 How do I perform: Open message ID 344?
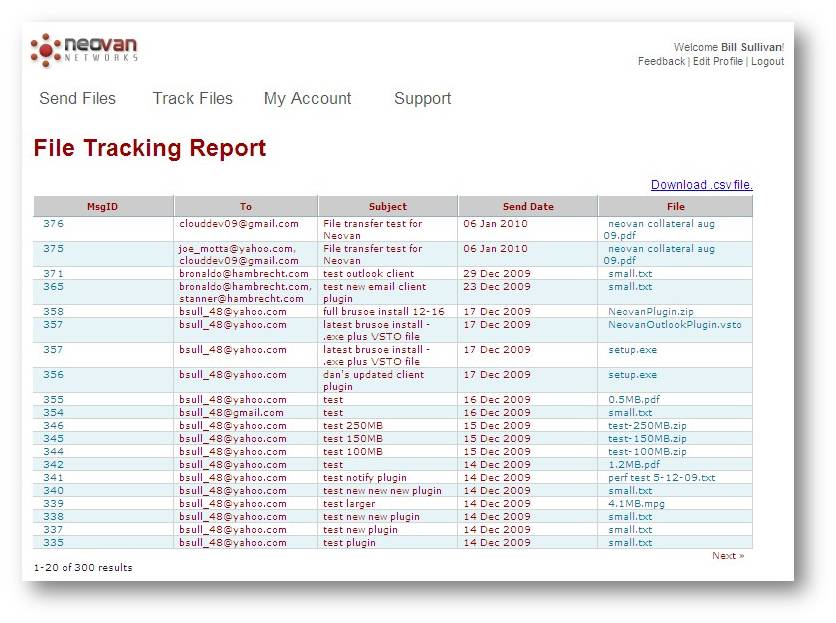[53, 451]
